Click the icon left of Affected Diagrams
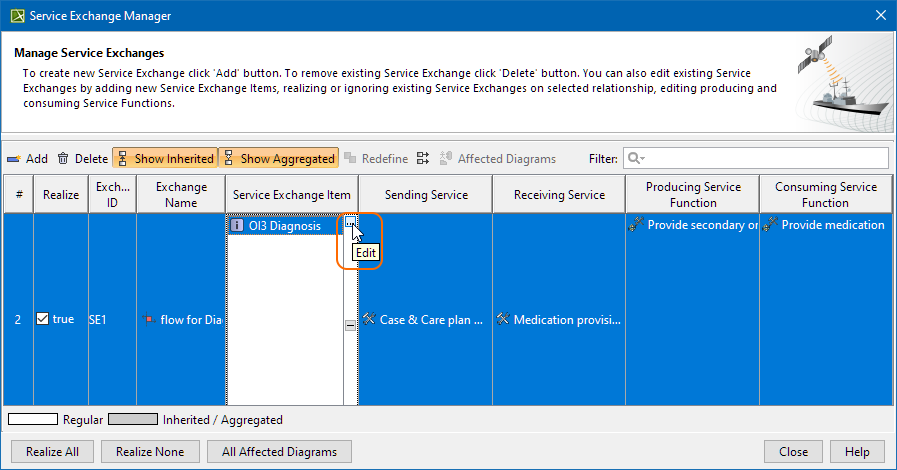Screen dimensions: 897x470 pos(422,158)
